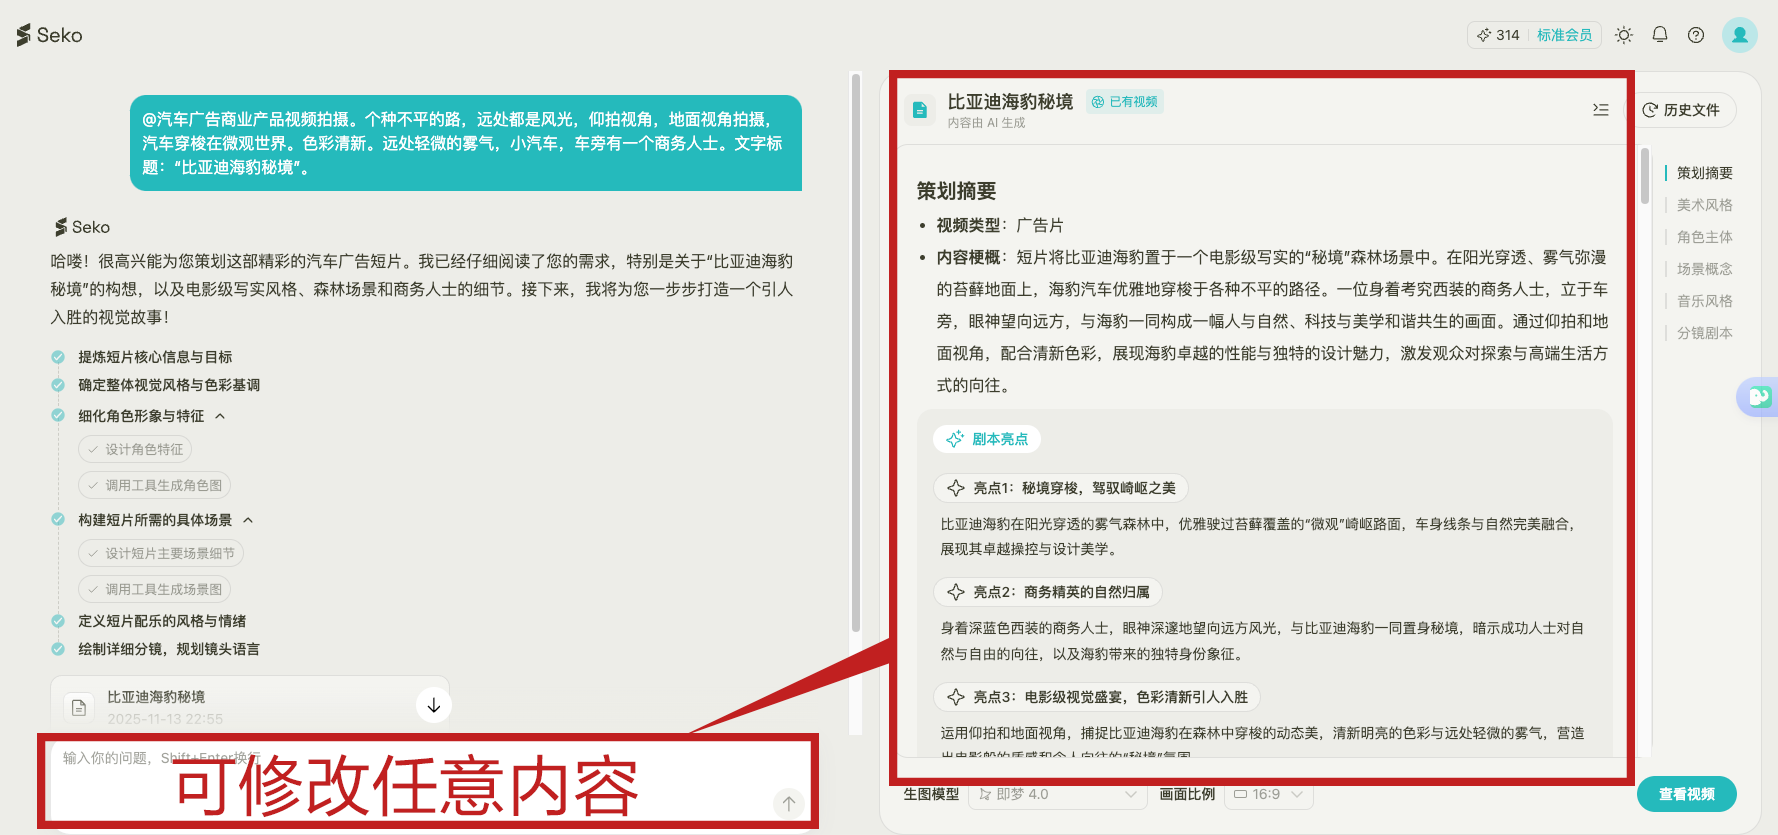Click the chat panel vertical scrollbar

(x=856, y=353)
